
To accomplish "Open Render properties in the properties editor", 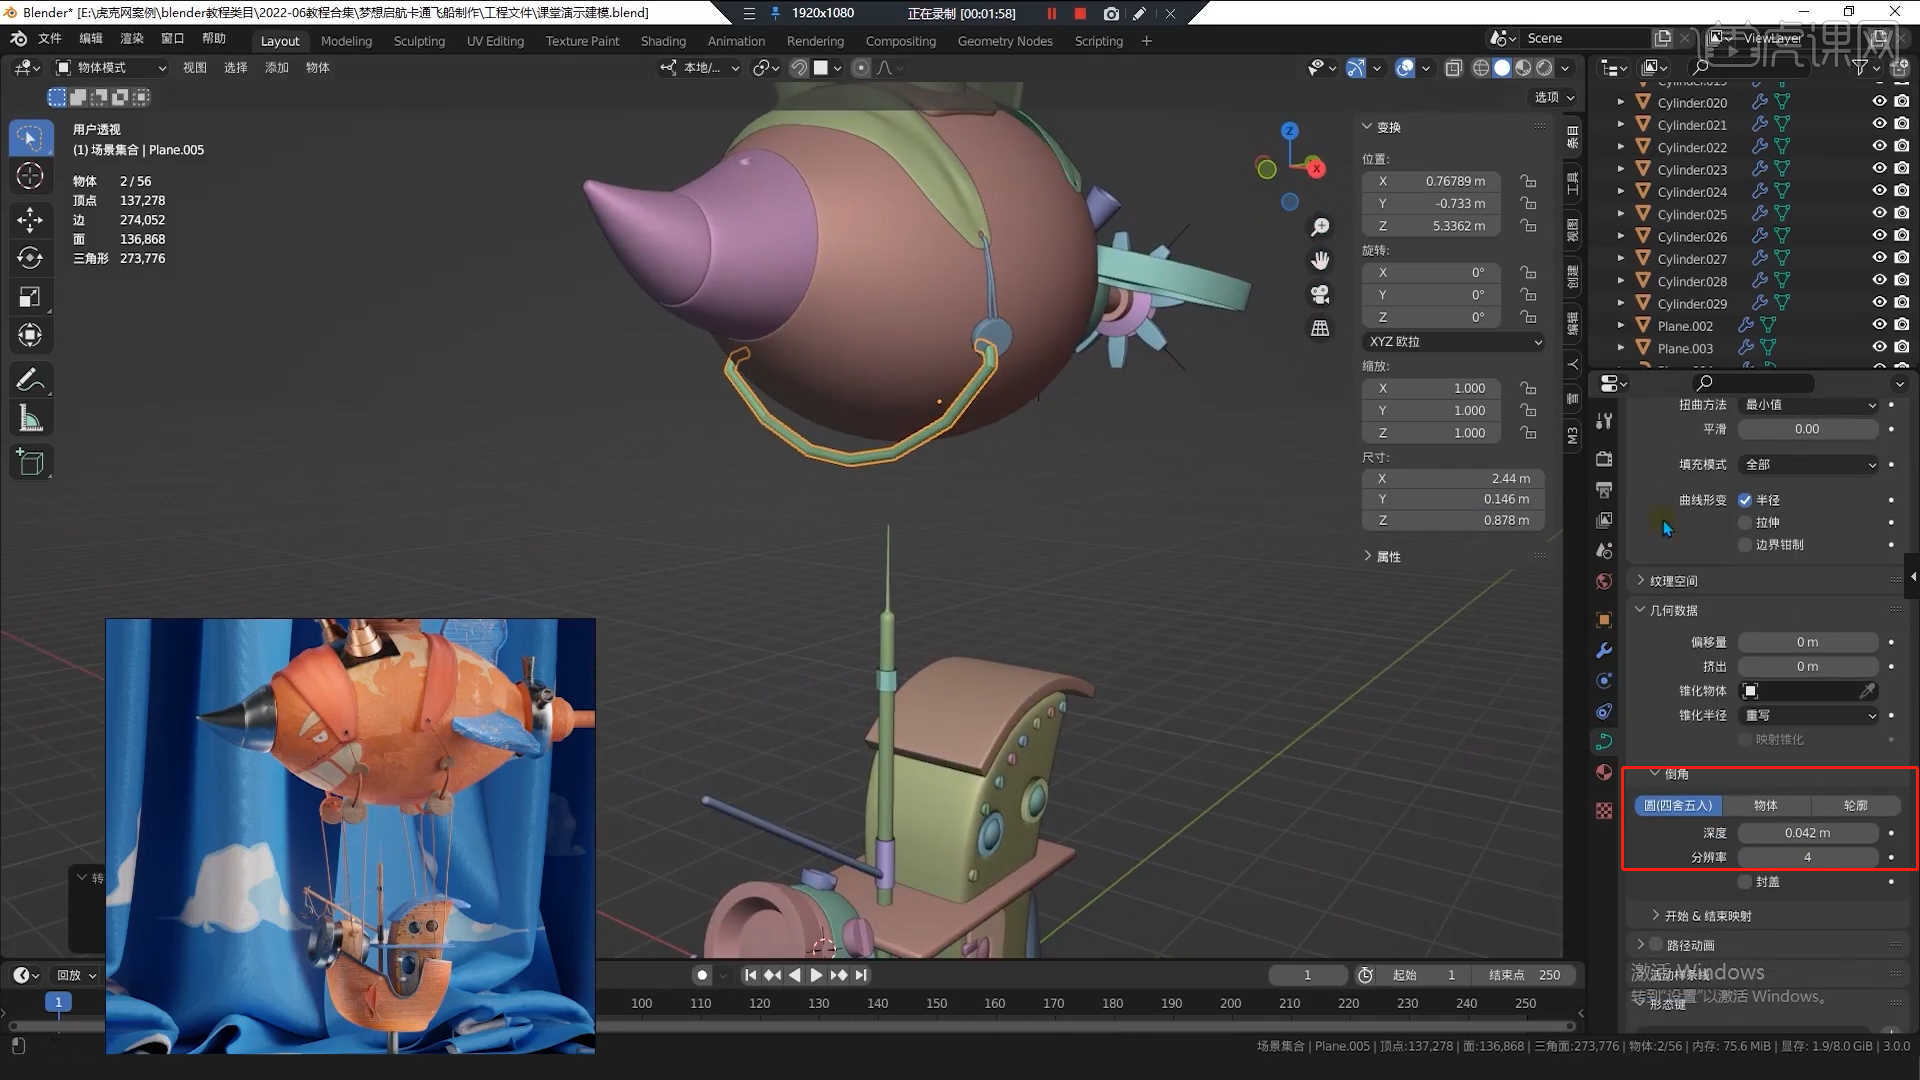I will 1604,459.
